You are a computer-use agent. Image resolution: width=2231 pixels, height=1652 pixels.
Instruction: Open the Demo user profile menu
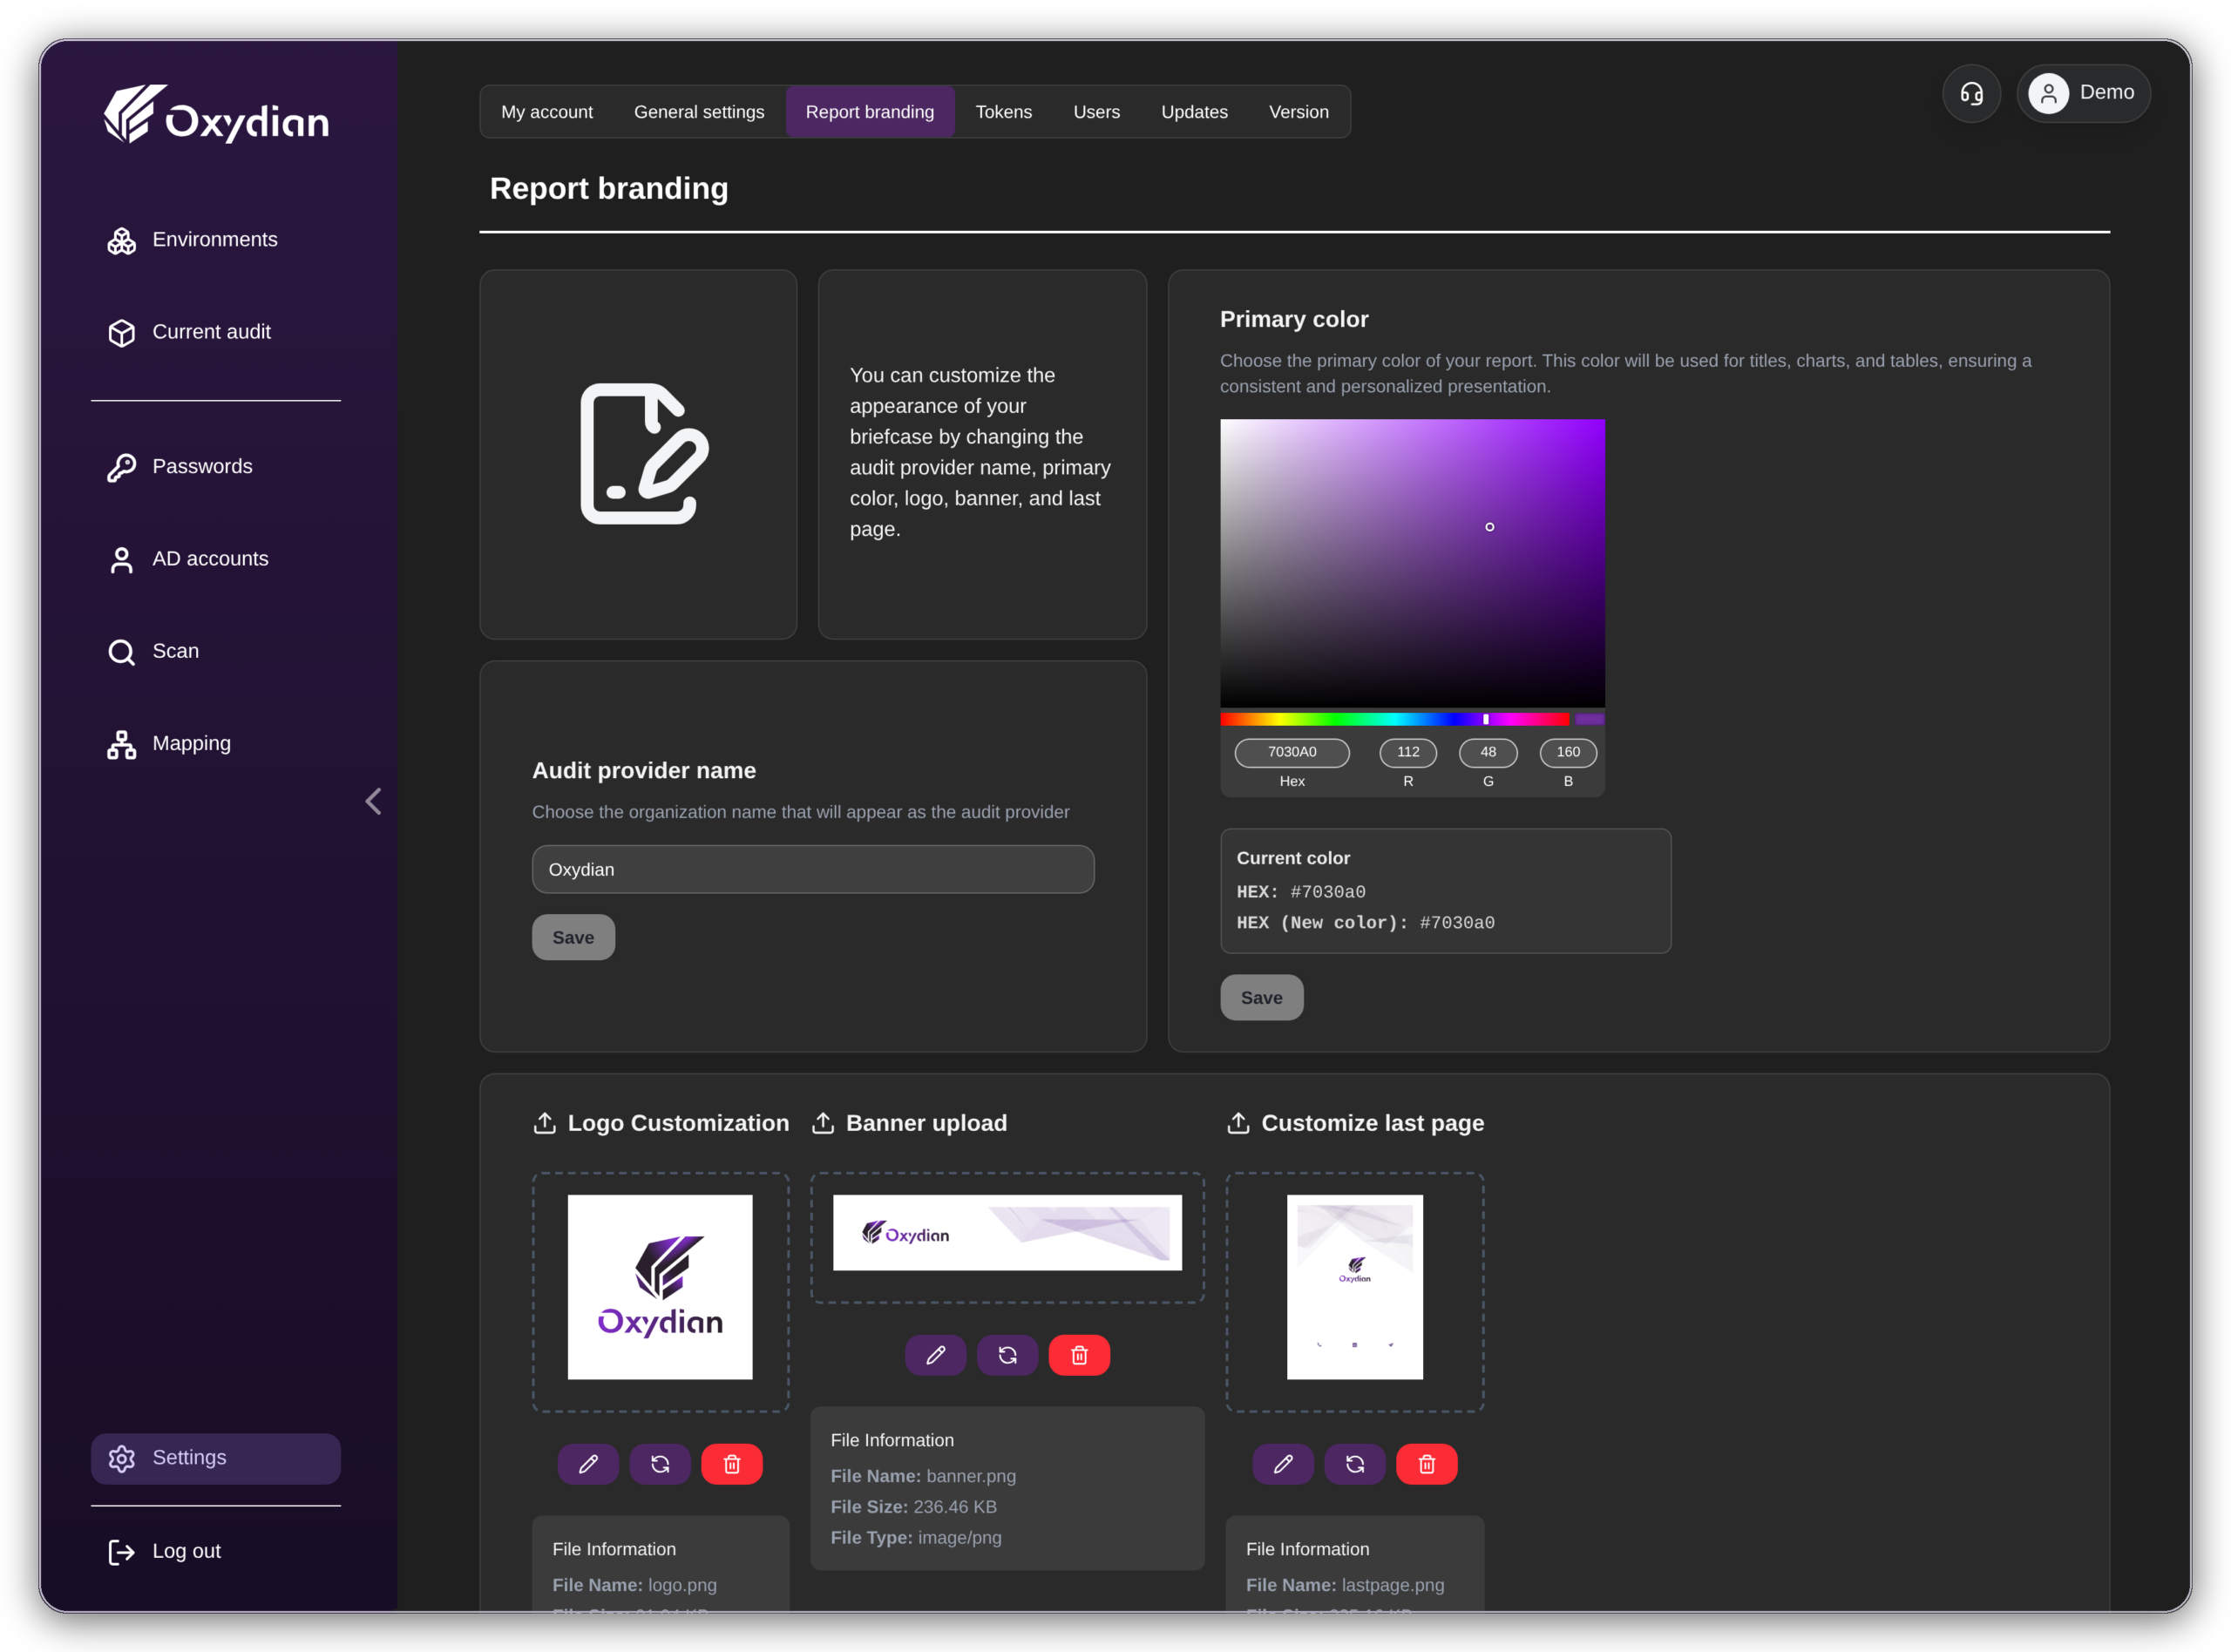tap(2083, 93)
